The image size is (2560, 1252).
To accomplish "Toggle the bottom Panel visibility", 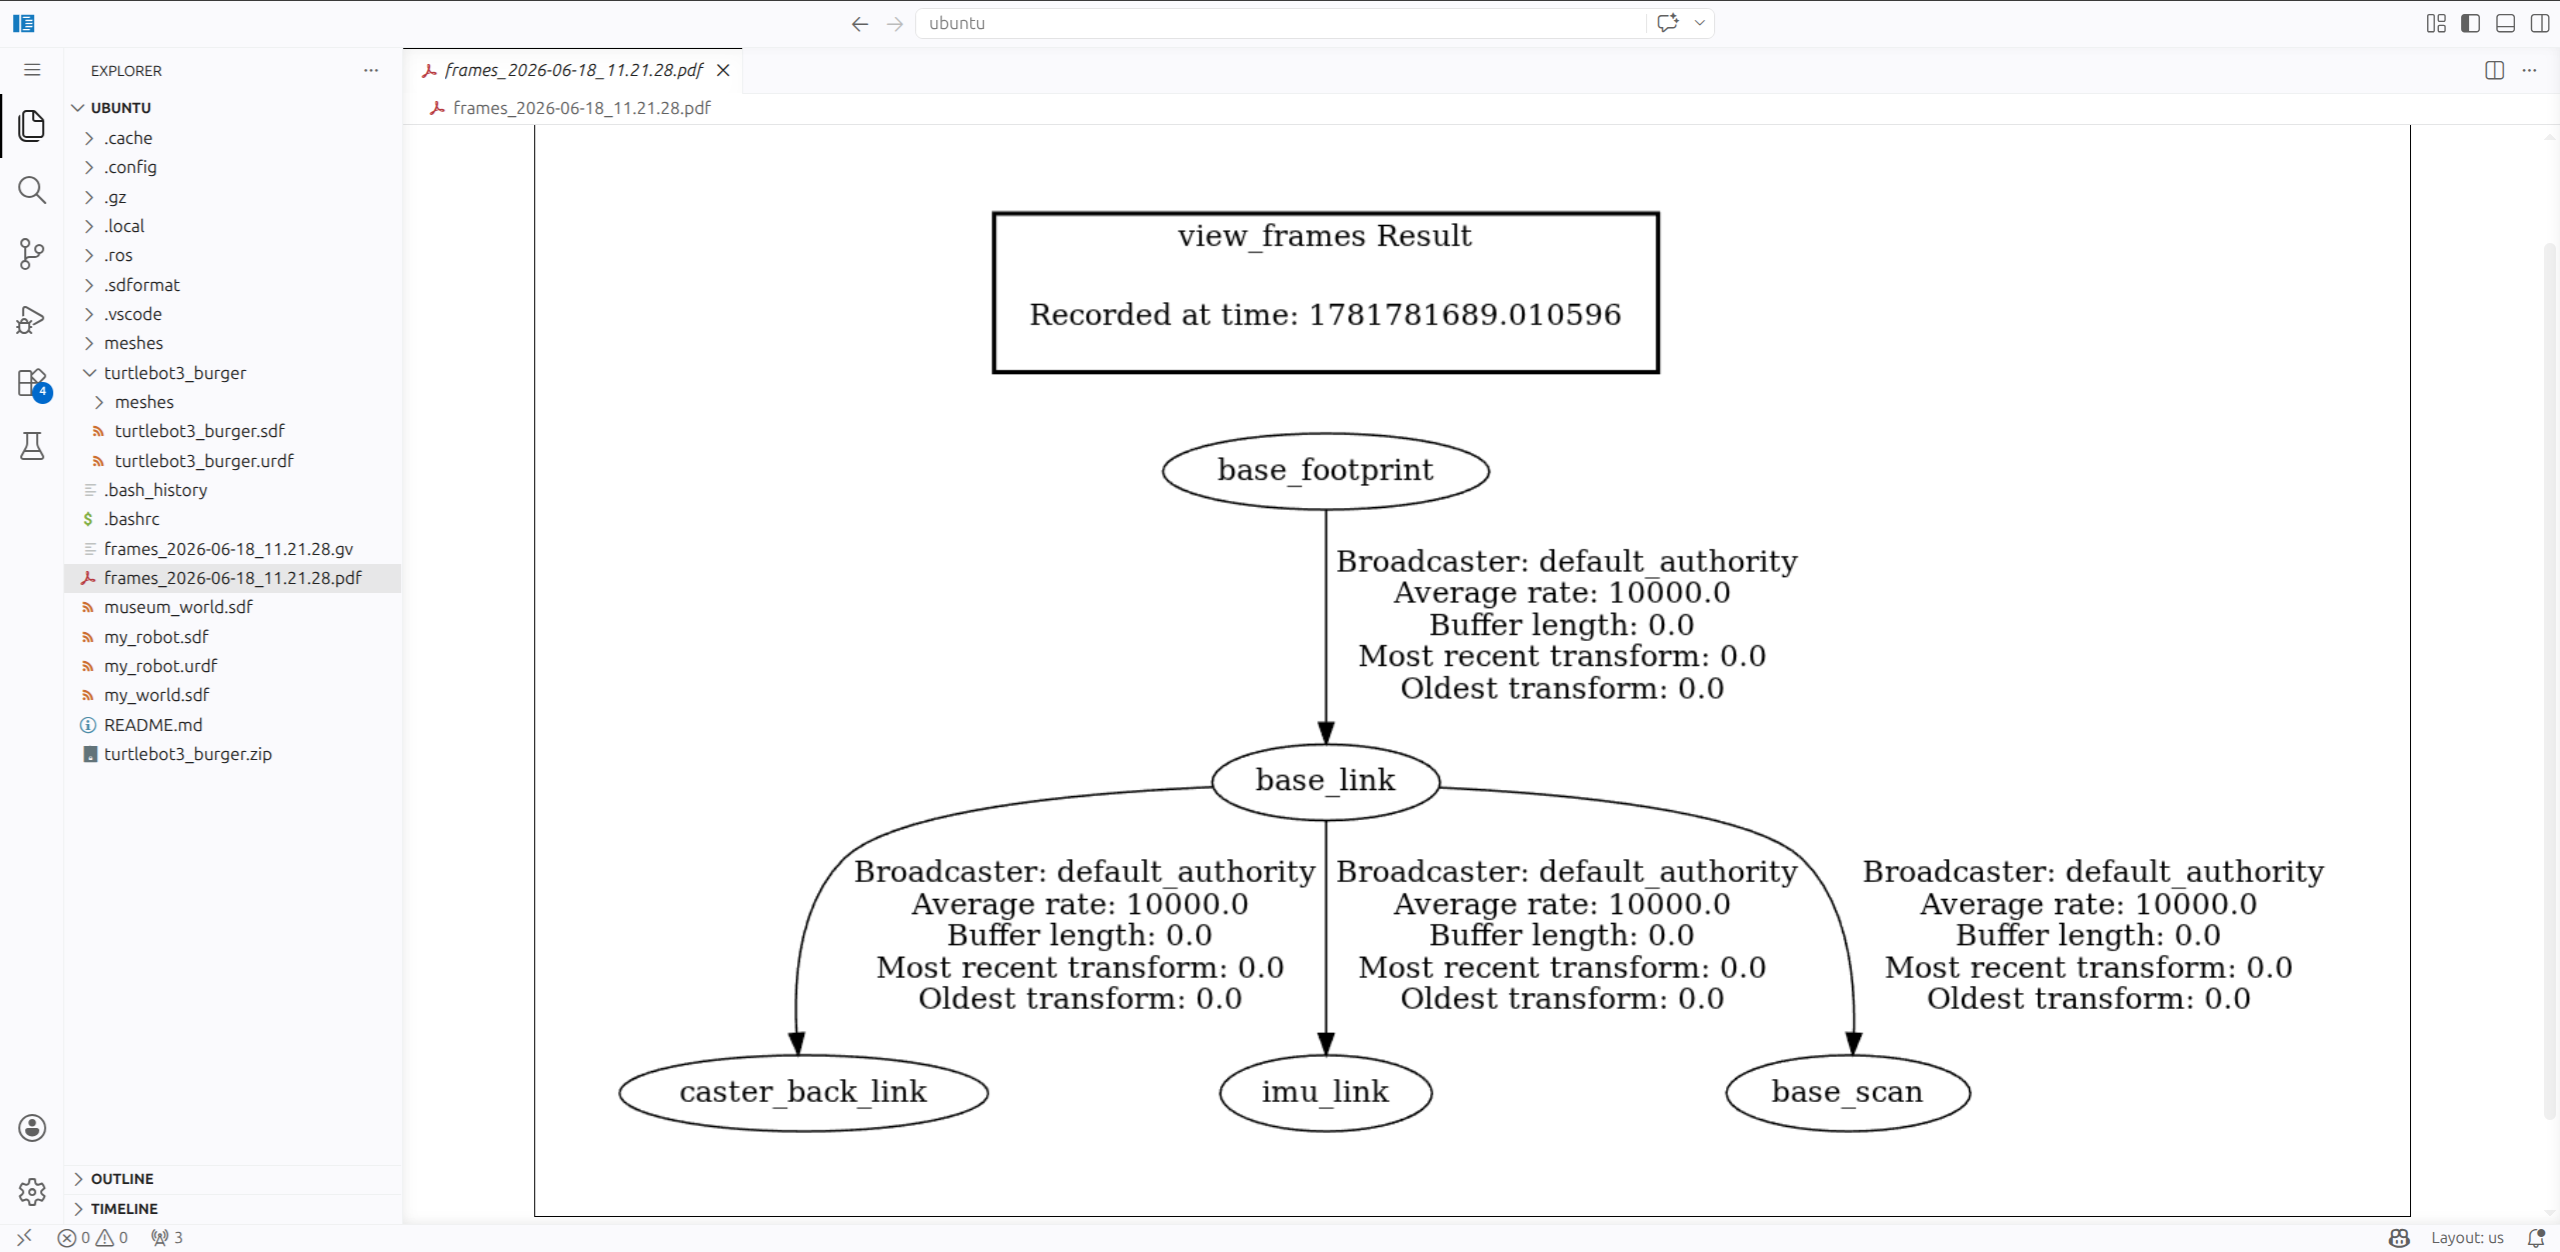I will (2505, 23).
